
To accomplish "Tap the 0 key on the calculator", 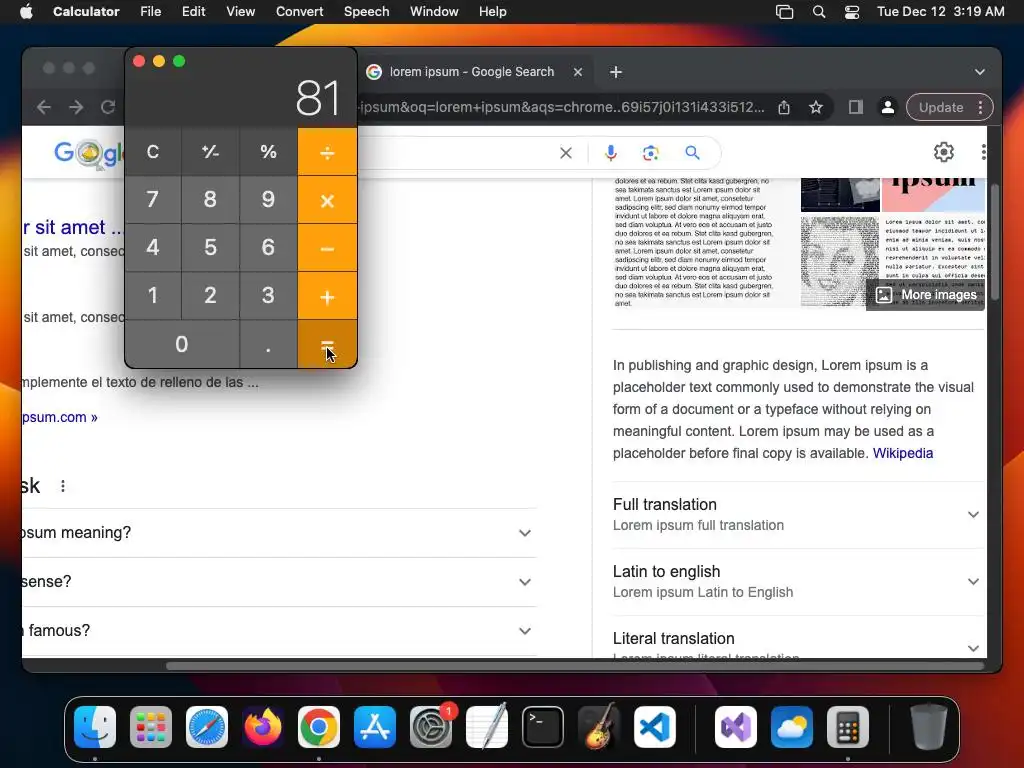I will [182, 344].
